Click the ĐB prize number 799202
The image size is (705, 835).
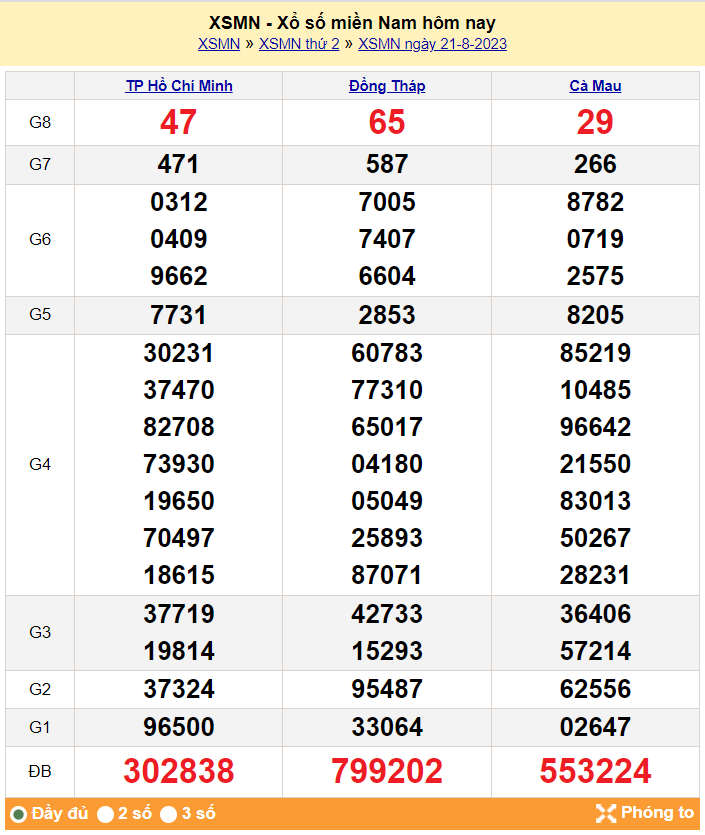pyautogui.click(x=387, y=771)
